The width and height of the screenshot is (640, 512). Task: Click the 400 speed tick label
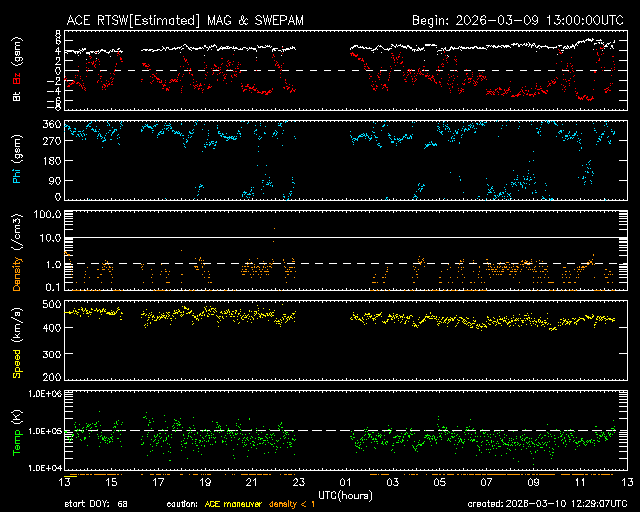click(52, 328)
